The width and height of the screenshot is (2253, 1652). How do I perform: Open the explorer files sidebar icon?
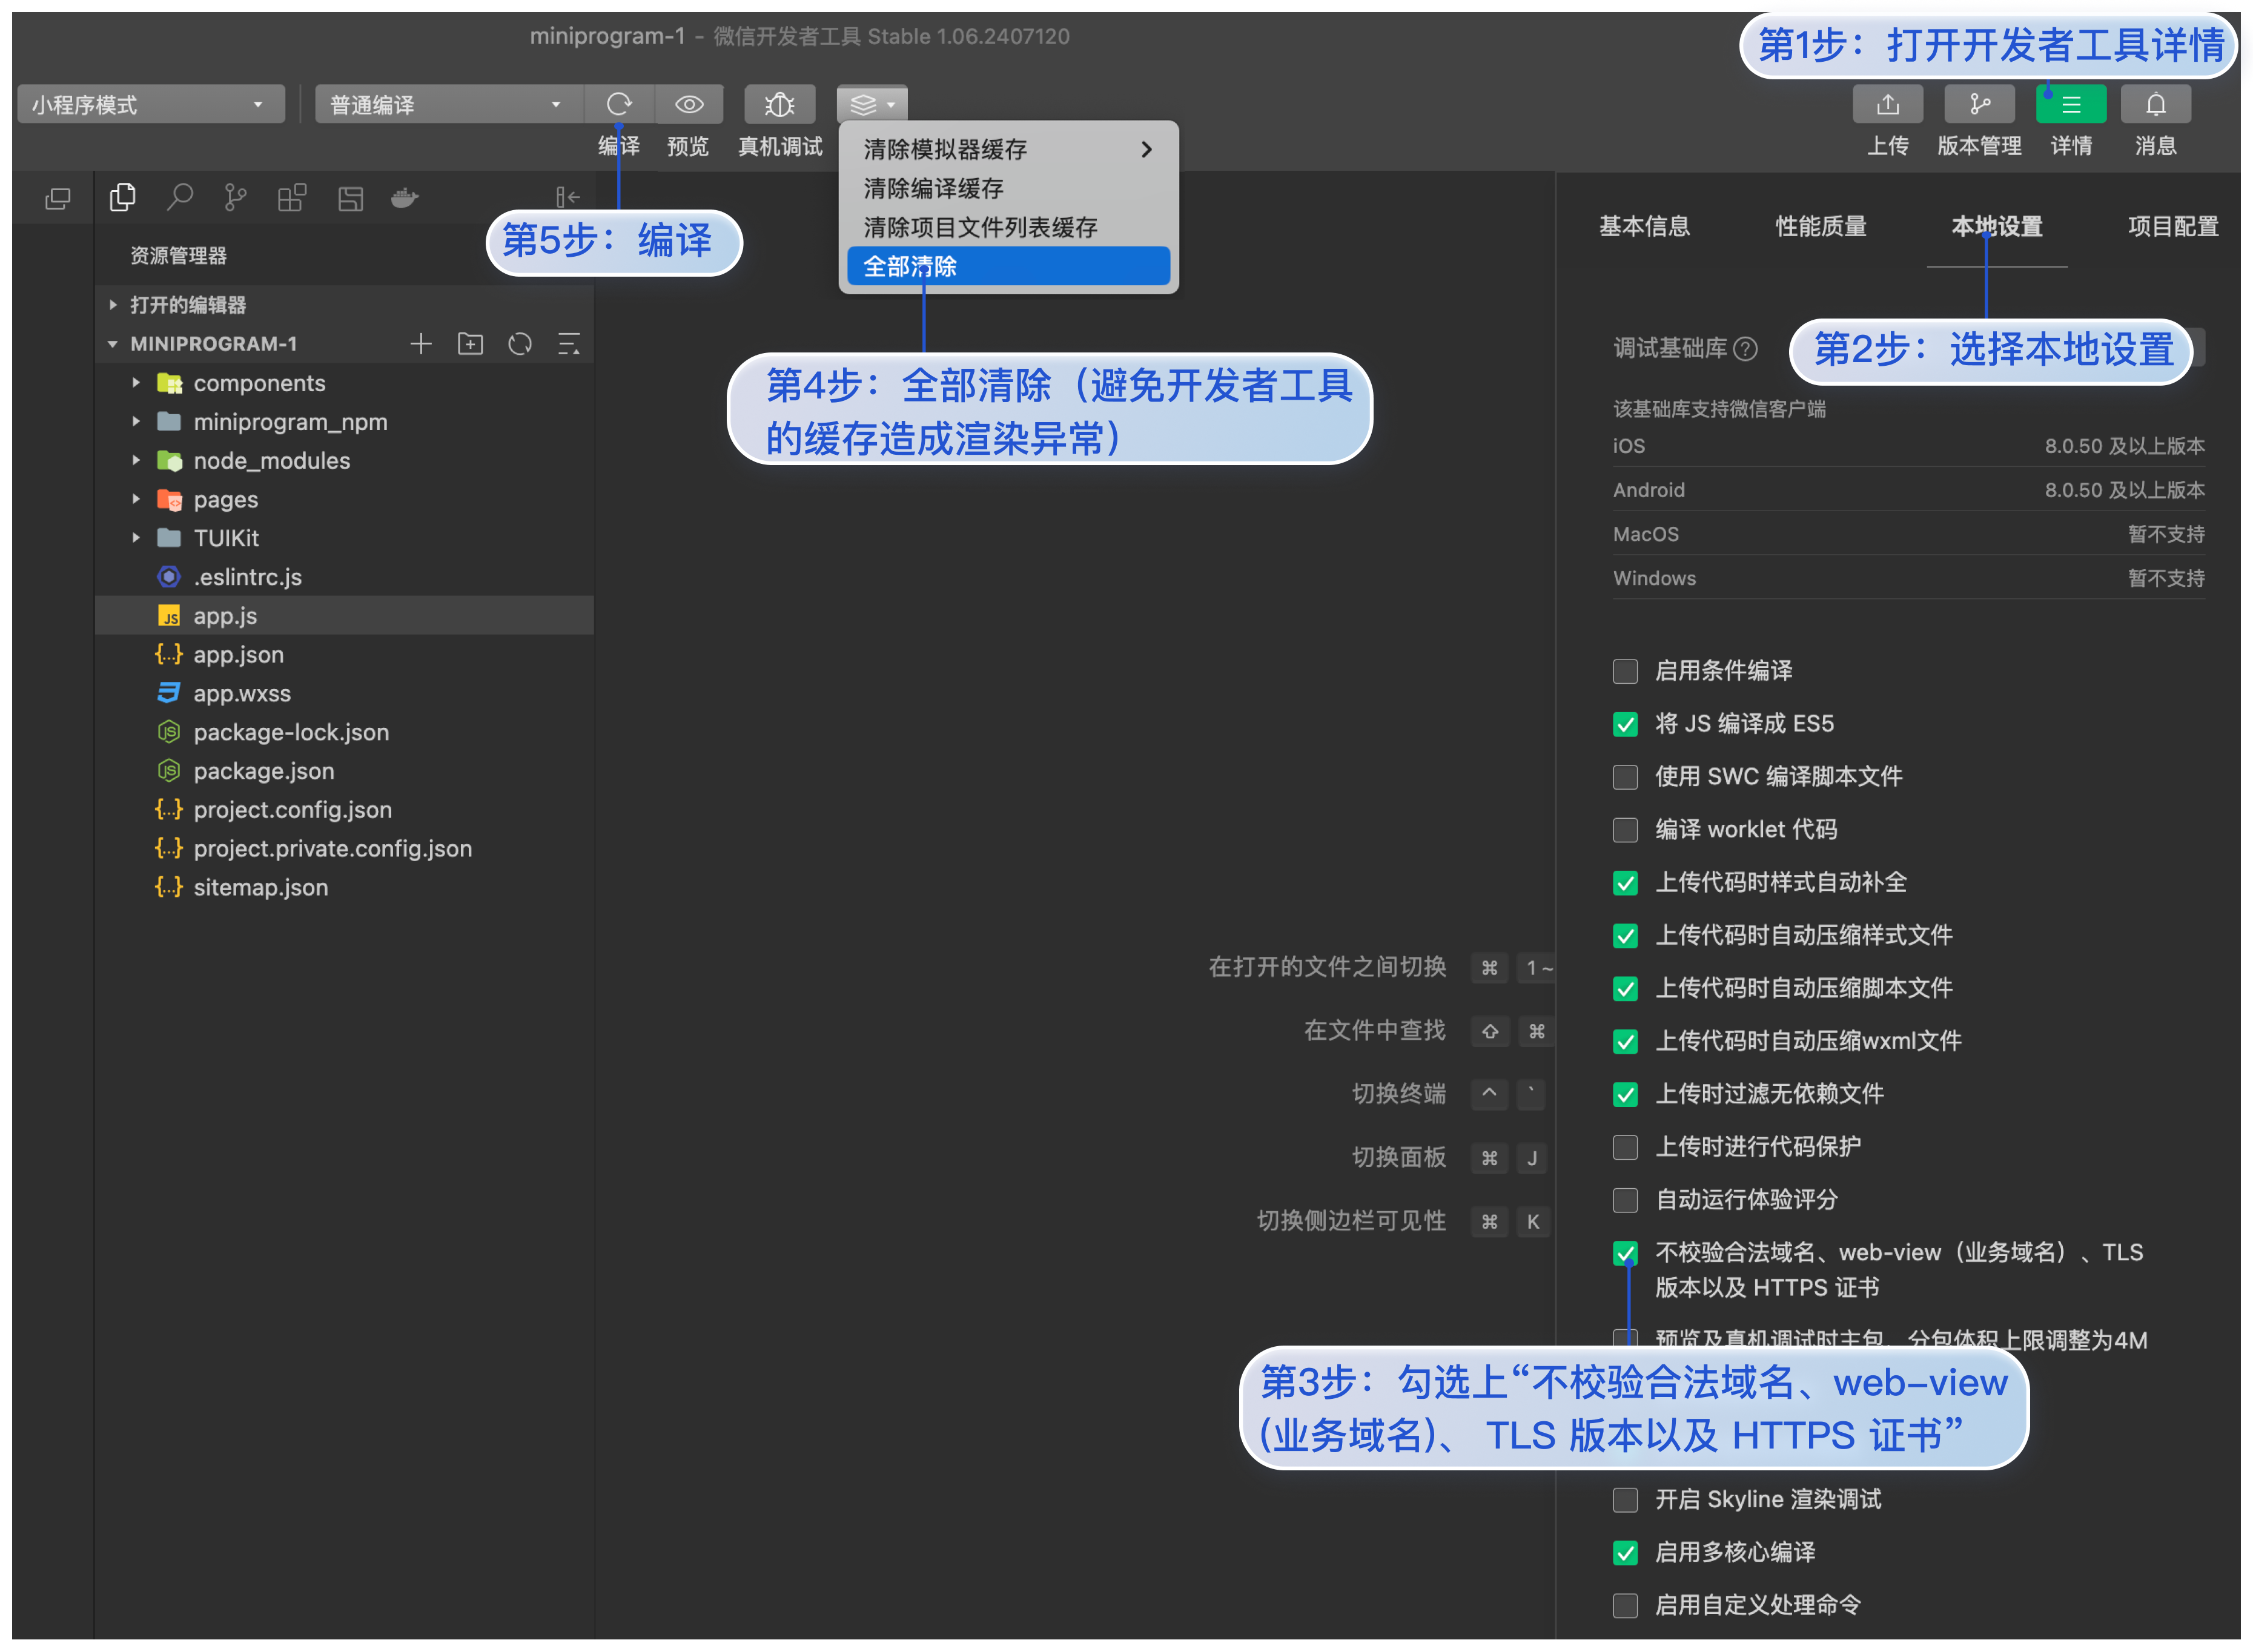[x=122, y=198]
